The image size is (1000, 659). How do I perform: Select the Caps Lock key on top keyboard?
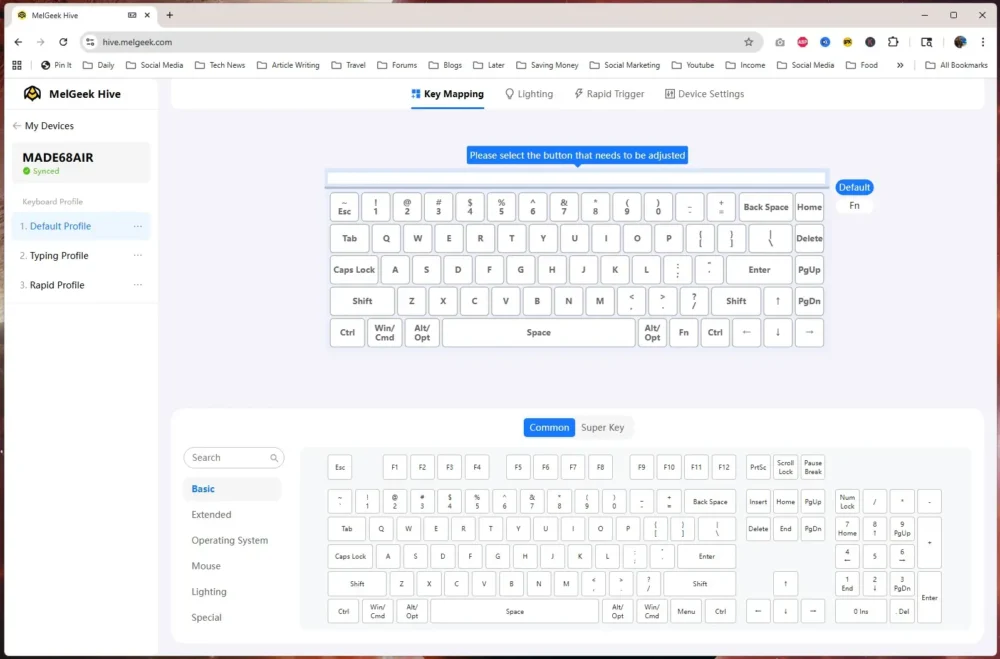pyautogui.click(x=354, y=270)
